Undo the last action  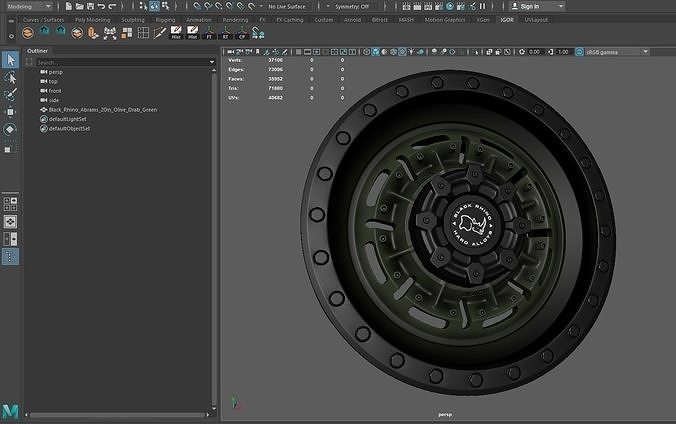point(101,6)
